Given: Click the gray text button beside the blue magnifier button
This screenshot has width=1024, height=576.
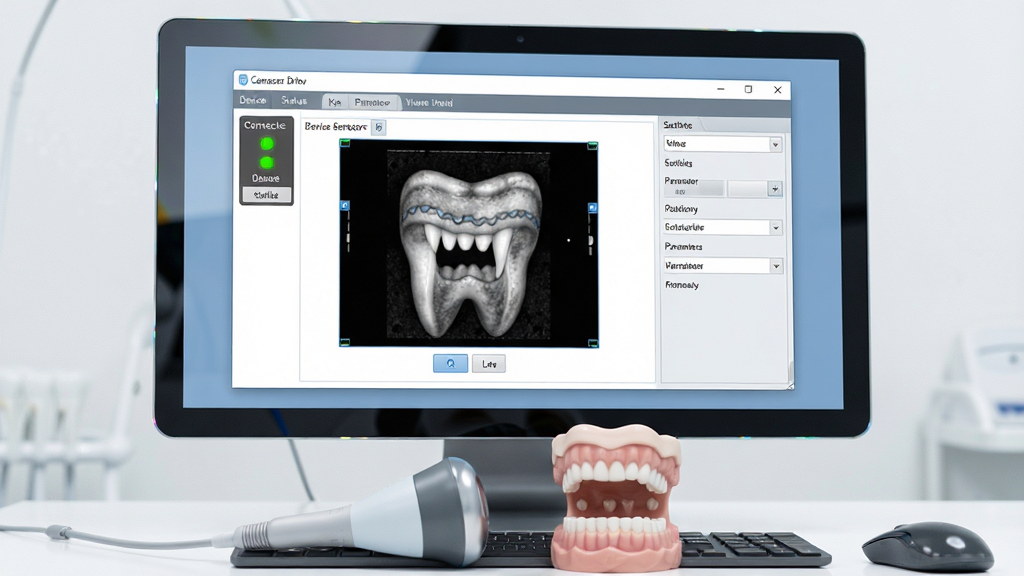Looking at the screenshot, I should click(489, 364).
